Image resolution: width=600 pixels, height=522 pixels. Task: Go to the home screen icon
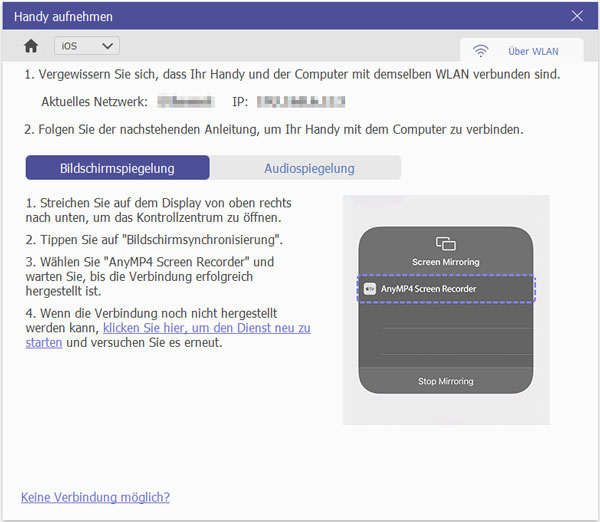point(31,46)
